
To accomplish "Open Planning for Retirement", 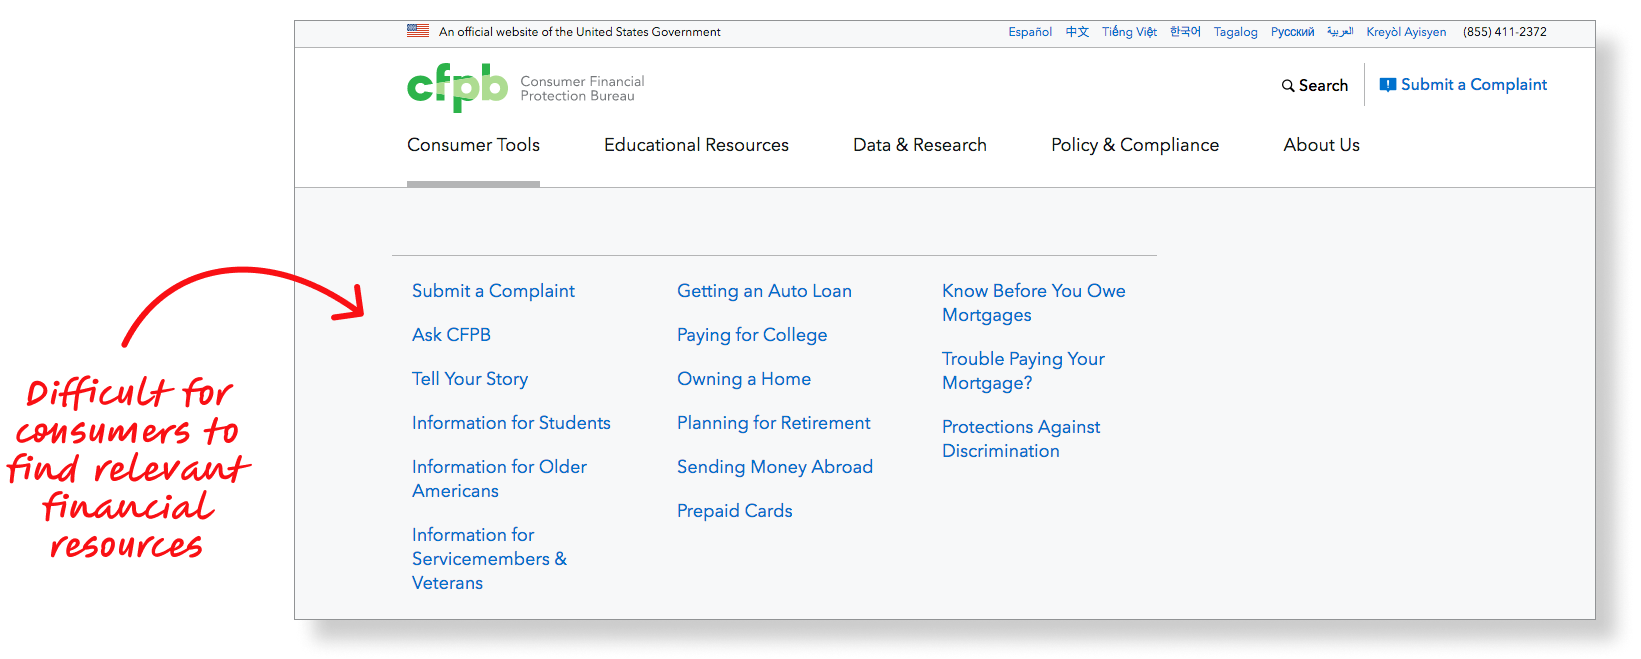I will click(773, 423).
